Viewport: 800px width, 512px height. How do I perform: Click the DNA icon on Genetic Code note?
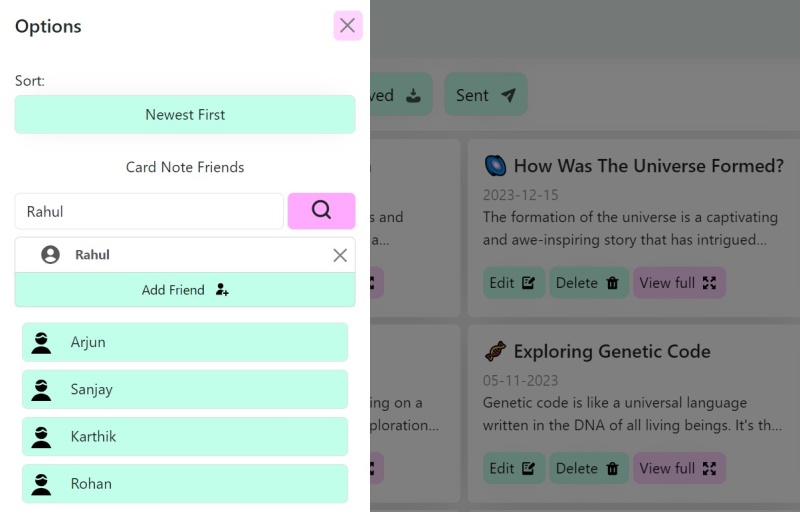pyautogui.click(x=495, y=351)
